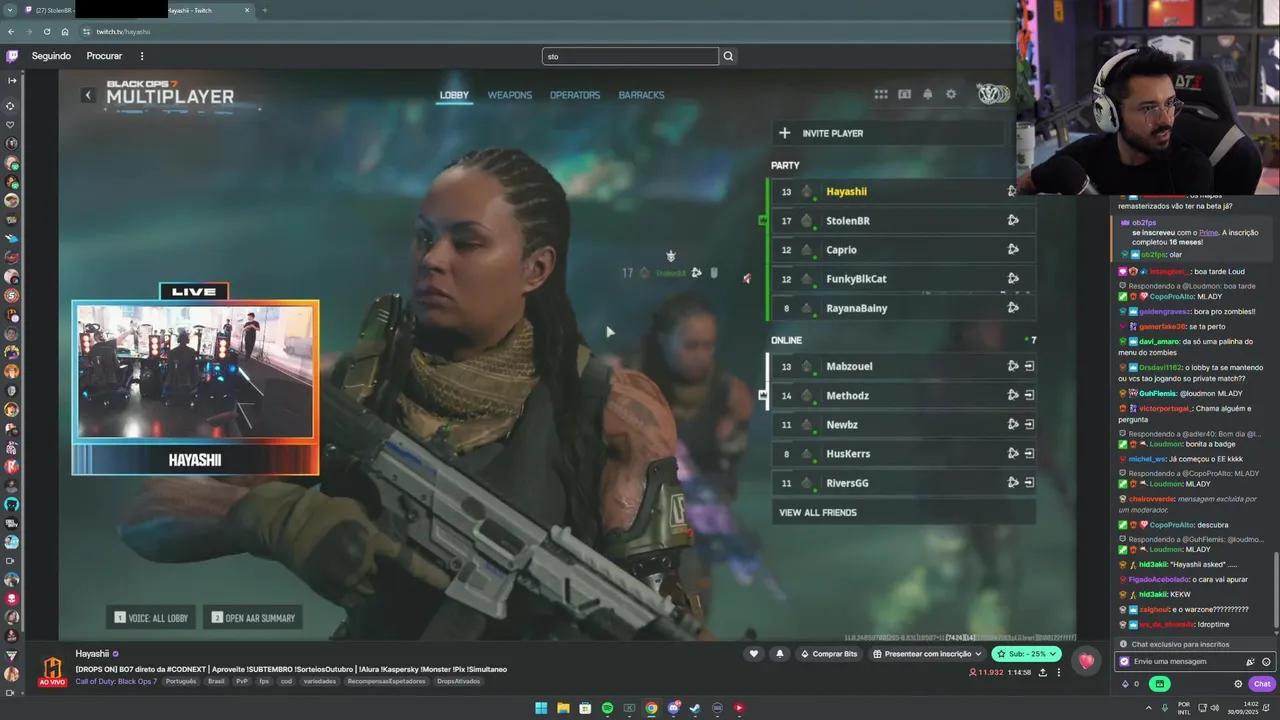This screenshot has width=1280, height=720.
Task: Click the taskbar volume speaker icon
Action: (1216, 708)
